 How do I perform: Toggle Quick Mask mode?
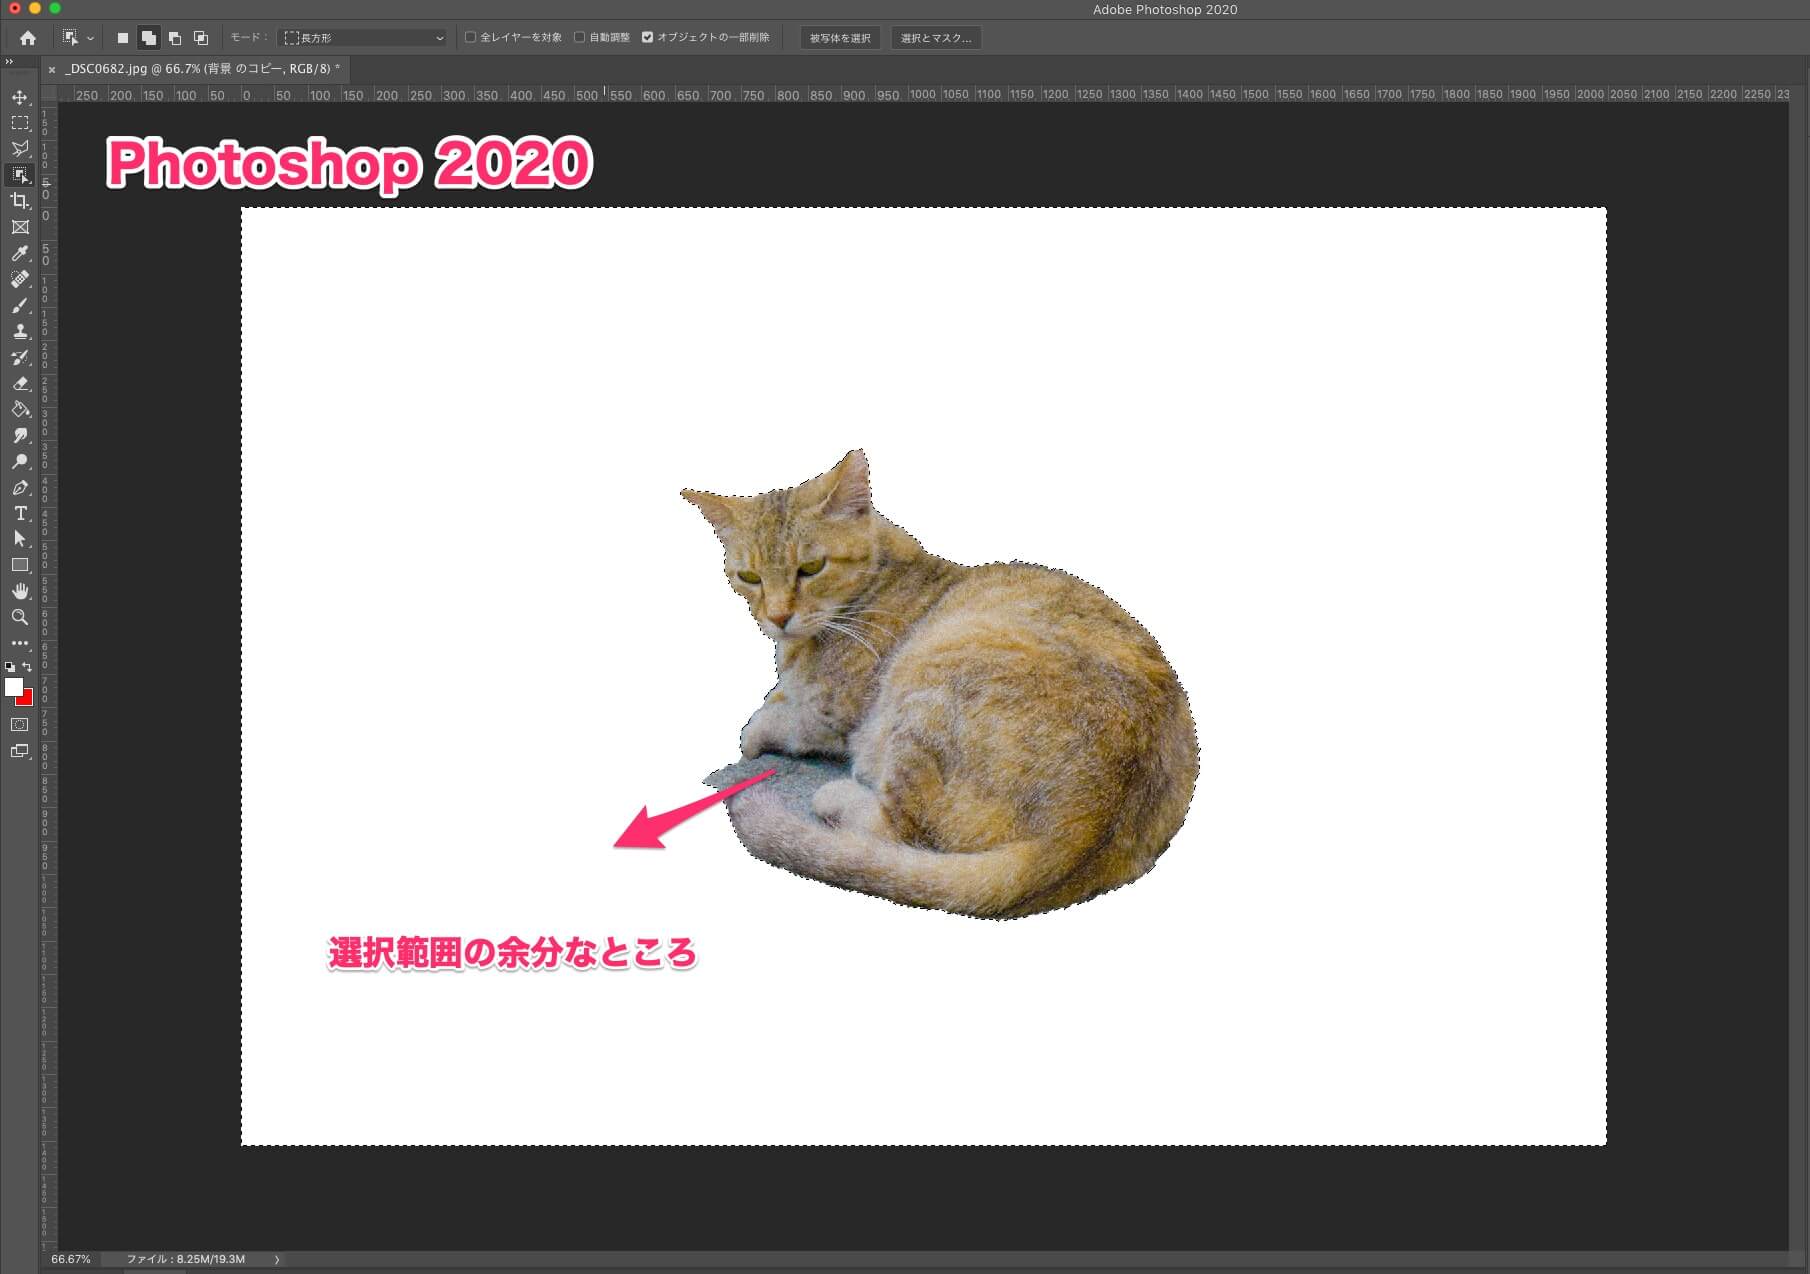click(x=20, y=725)
